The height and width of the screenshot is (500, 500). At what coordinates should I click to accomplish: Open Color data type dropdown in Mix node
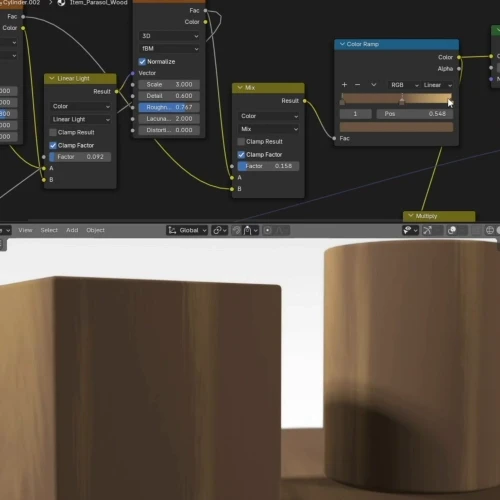coord(269,116)
